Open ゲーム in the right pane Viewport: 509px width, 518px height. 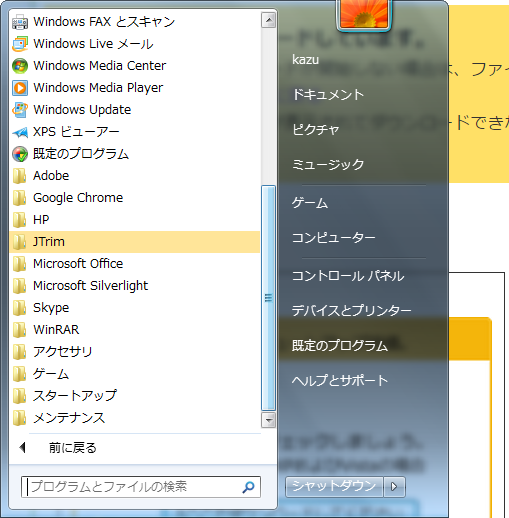(x=310, y=203)
